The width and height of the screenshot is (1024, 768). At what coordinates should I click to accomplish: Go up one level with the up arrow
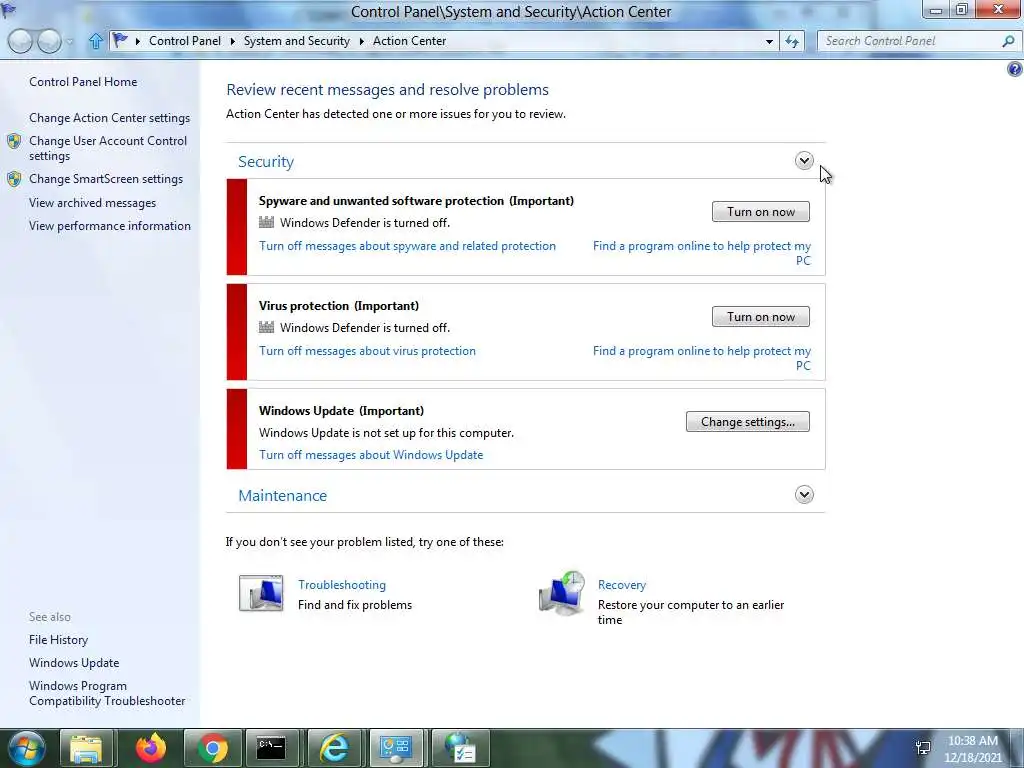pyautogui.click(x=95, y=41)
